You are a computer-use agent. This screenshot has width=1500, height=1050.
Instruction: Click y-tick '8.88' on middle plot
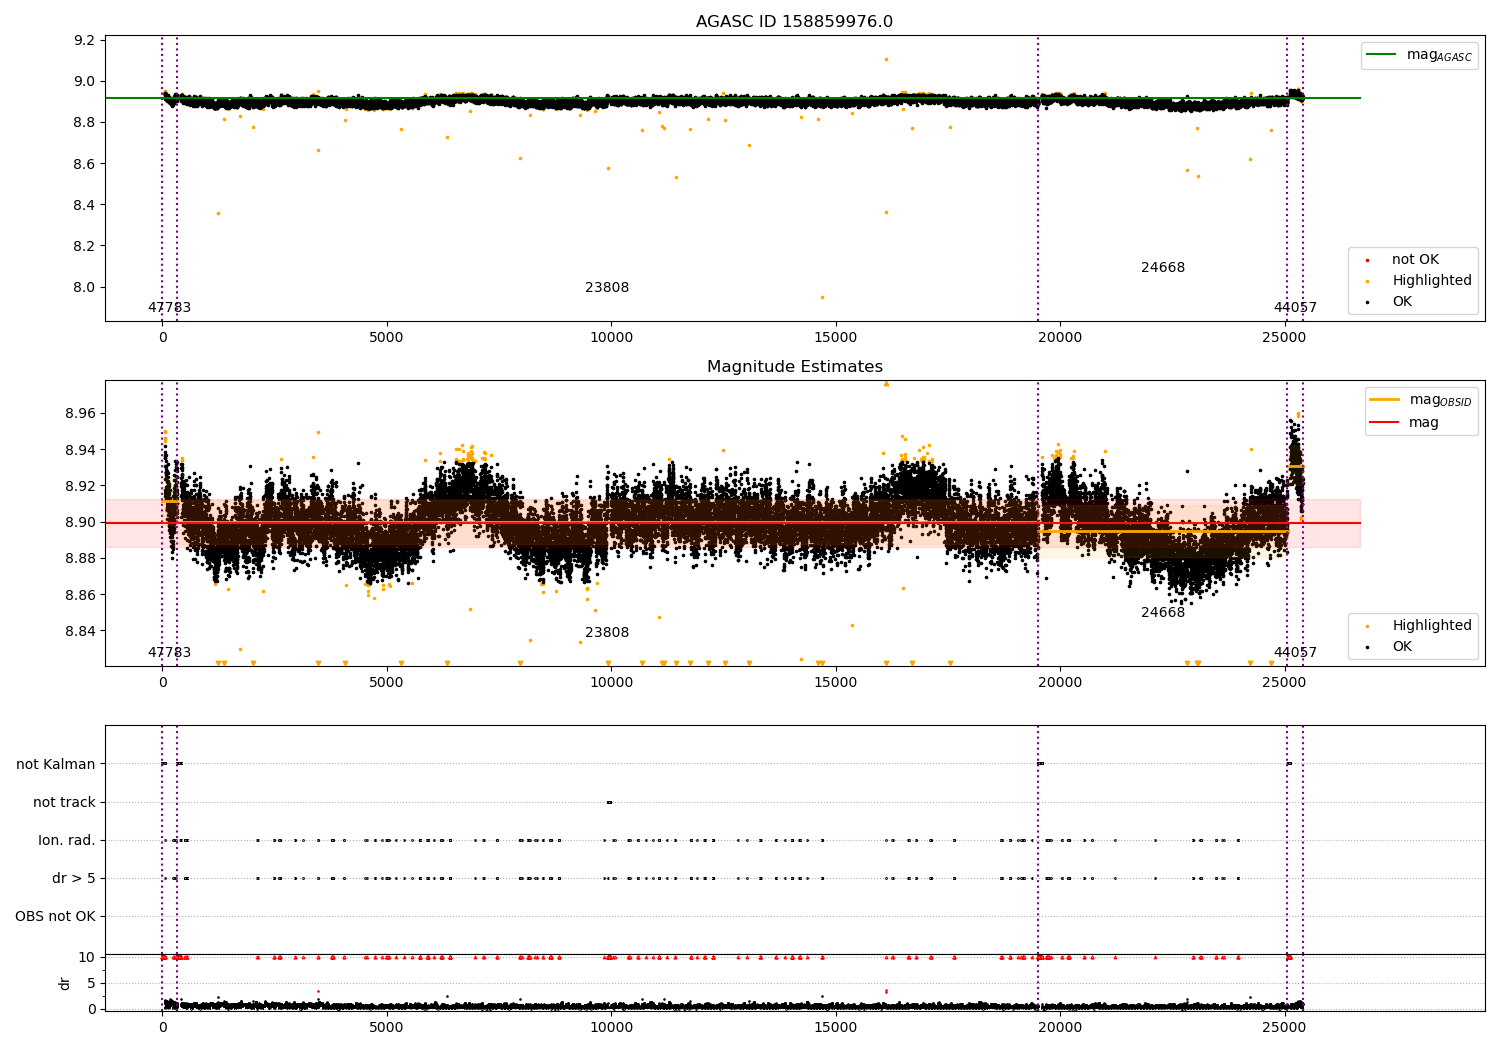(82, 559)
